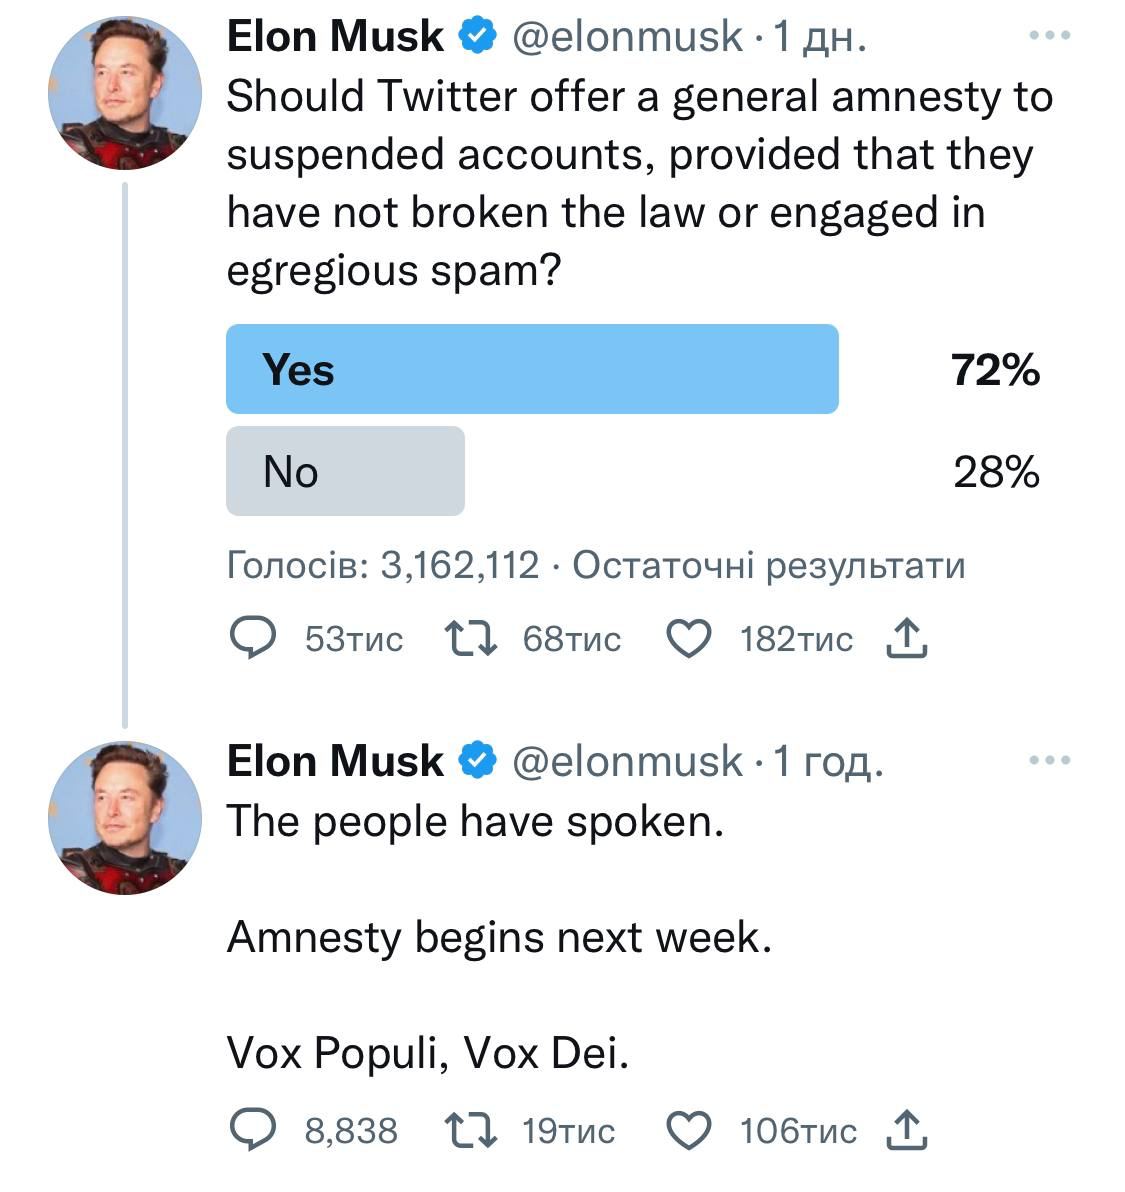
Task: Open more options on the poll tweet
Action: click(1049, 36)
